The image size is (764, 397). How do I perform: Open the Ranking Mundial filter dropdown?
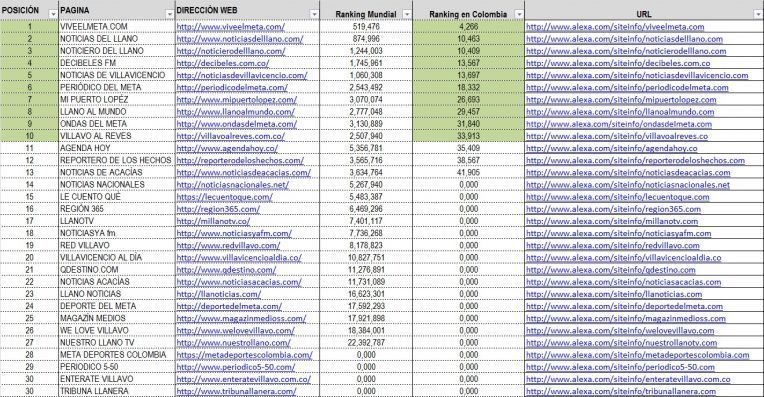click(407, 15)
